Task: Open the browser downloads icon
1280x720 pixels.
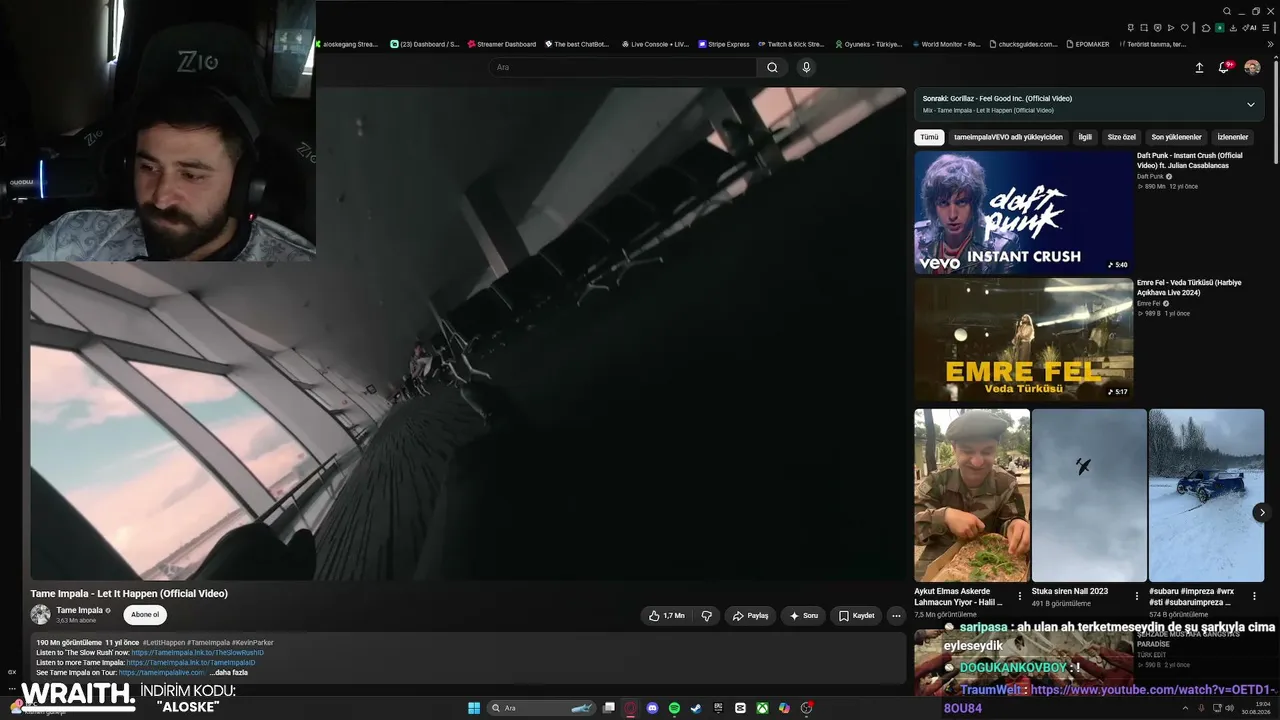Action: pyautogui.click(x=1233, y=28)
